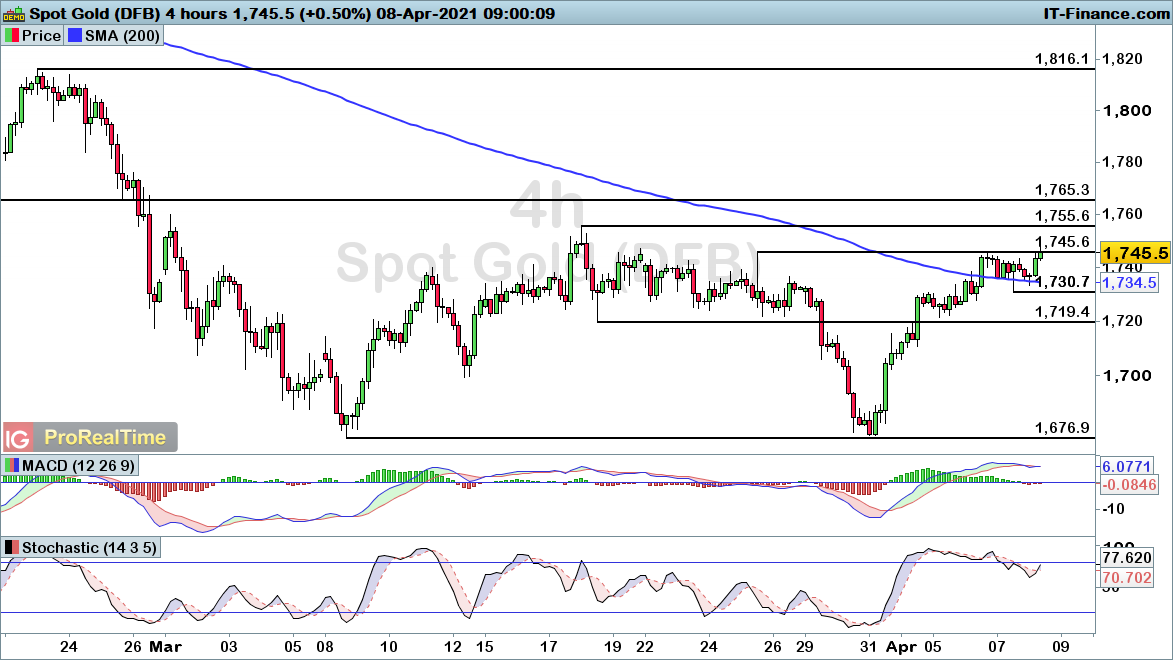
Task: Click the -10 MACD axis tick
Action: [x=1114, y=509]
